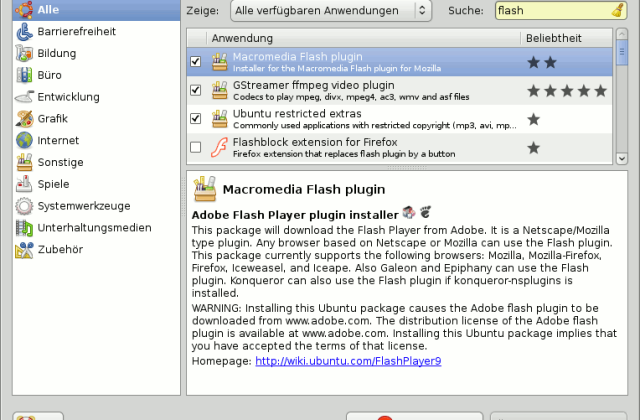Select Ubuntu restricted extras title
Image resolution: width=640 pixels, height=420 pixels.
point(297,113)
